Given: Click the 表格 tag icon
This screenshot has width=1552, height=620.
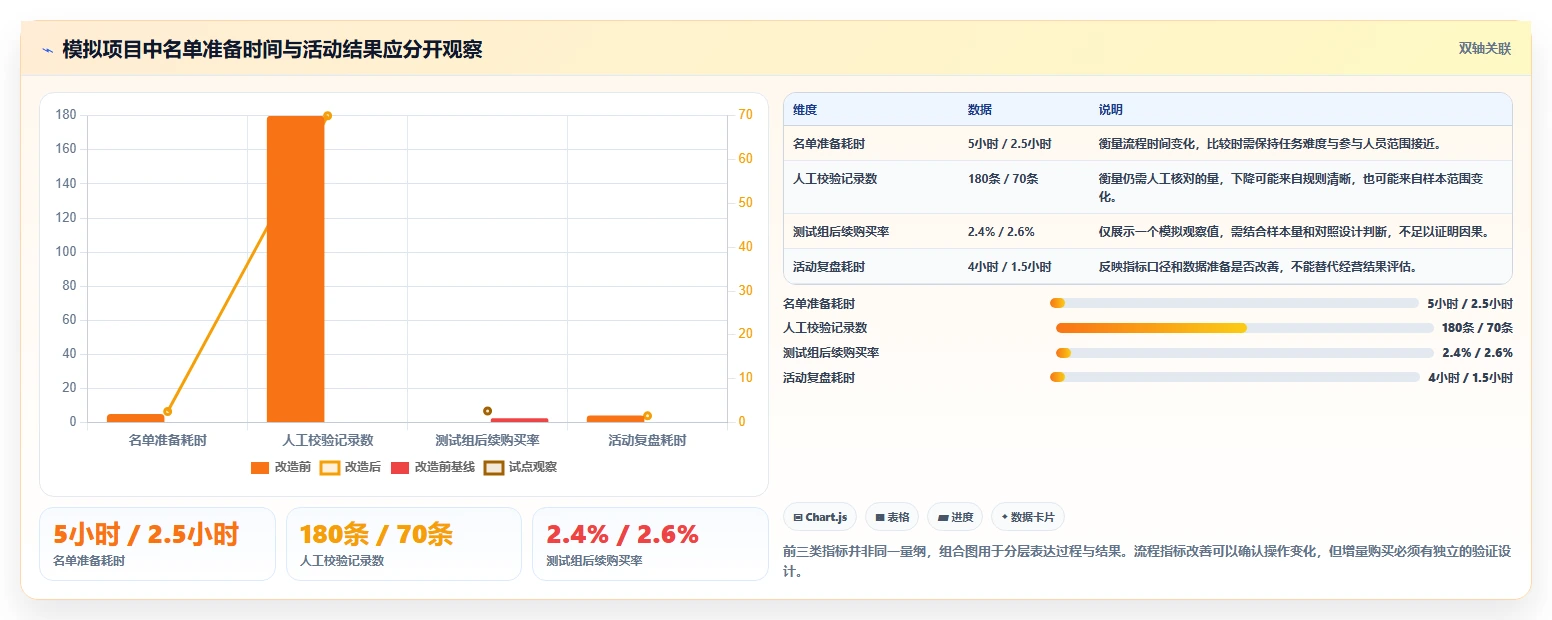Looking at the screenshot, I should pos(880,518).
